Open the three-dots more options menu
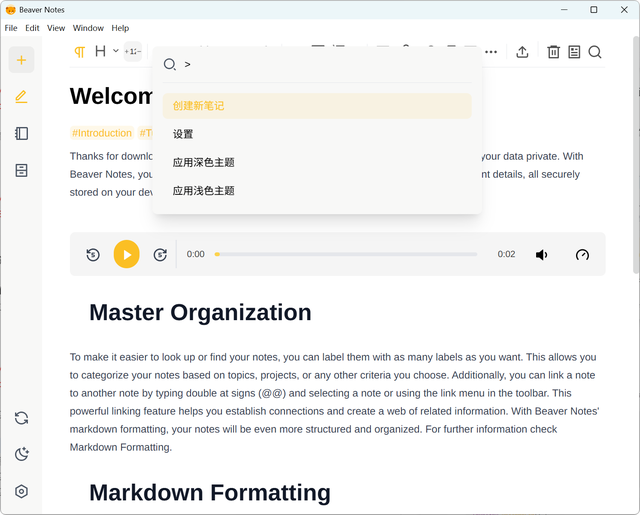This screenshot has width=640, height=515. (x=491, y=52)
